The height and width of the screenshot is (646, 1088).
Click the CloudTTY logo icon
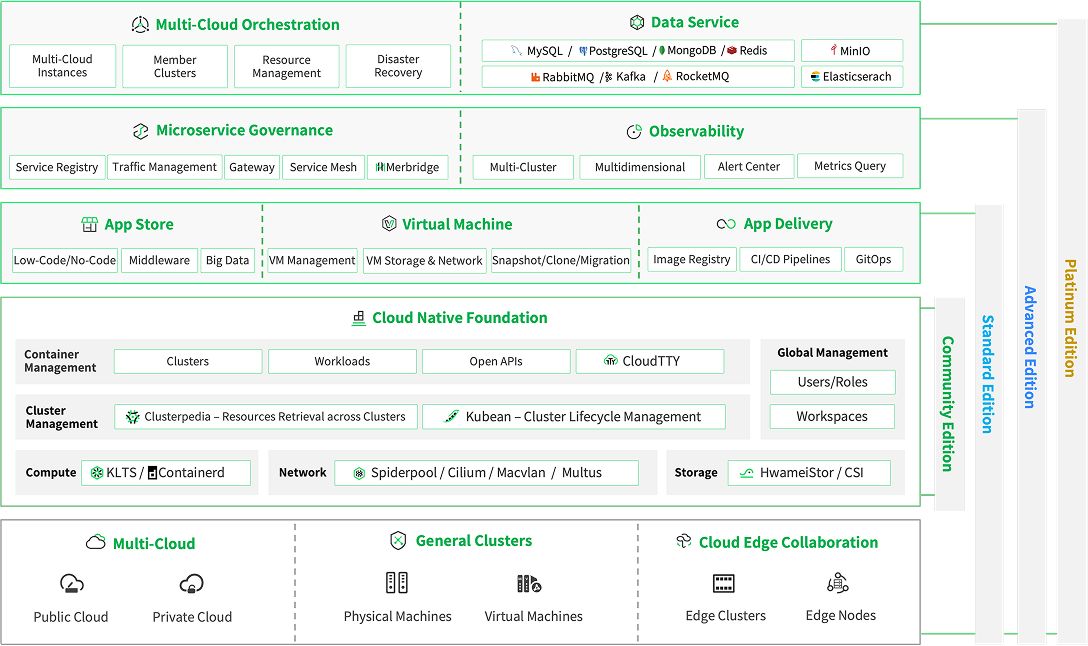611,361
